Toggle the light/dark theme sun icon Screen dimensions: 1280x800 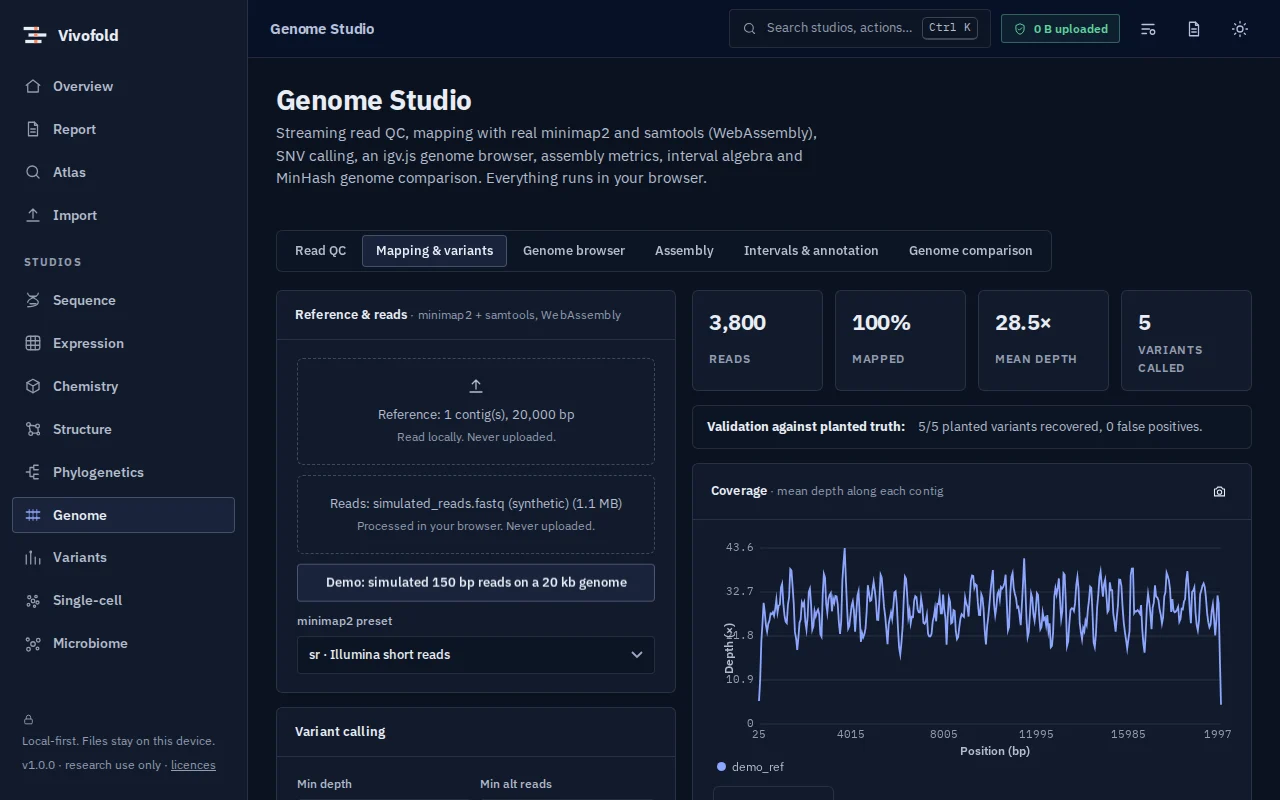(x=1240, y=29)
